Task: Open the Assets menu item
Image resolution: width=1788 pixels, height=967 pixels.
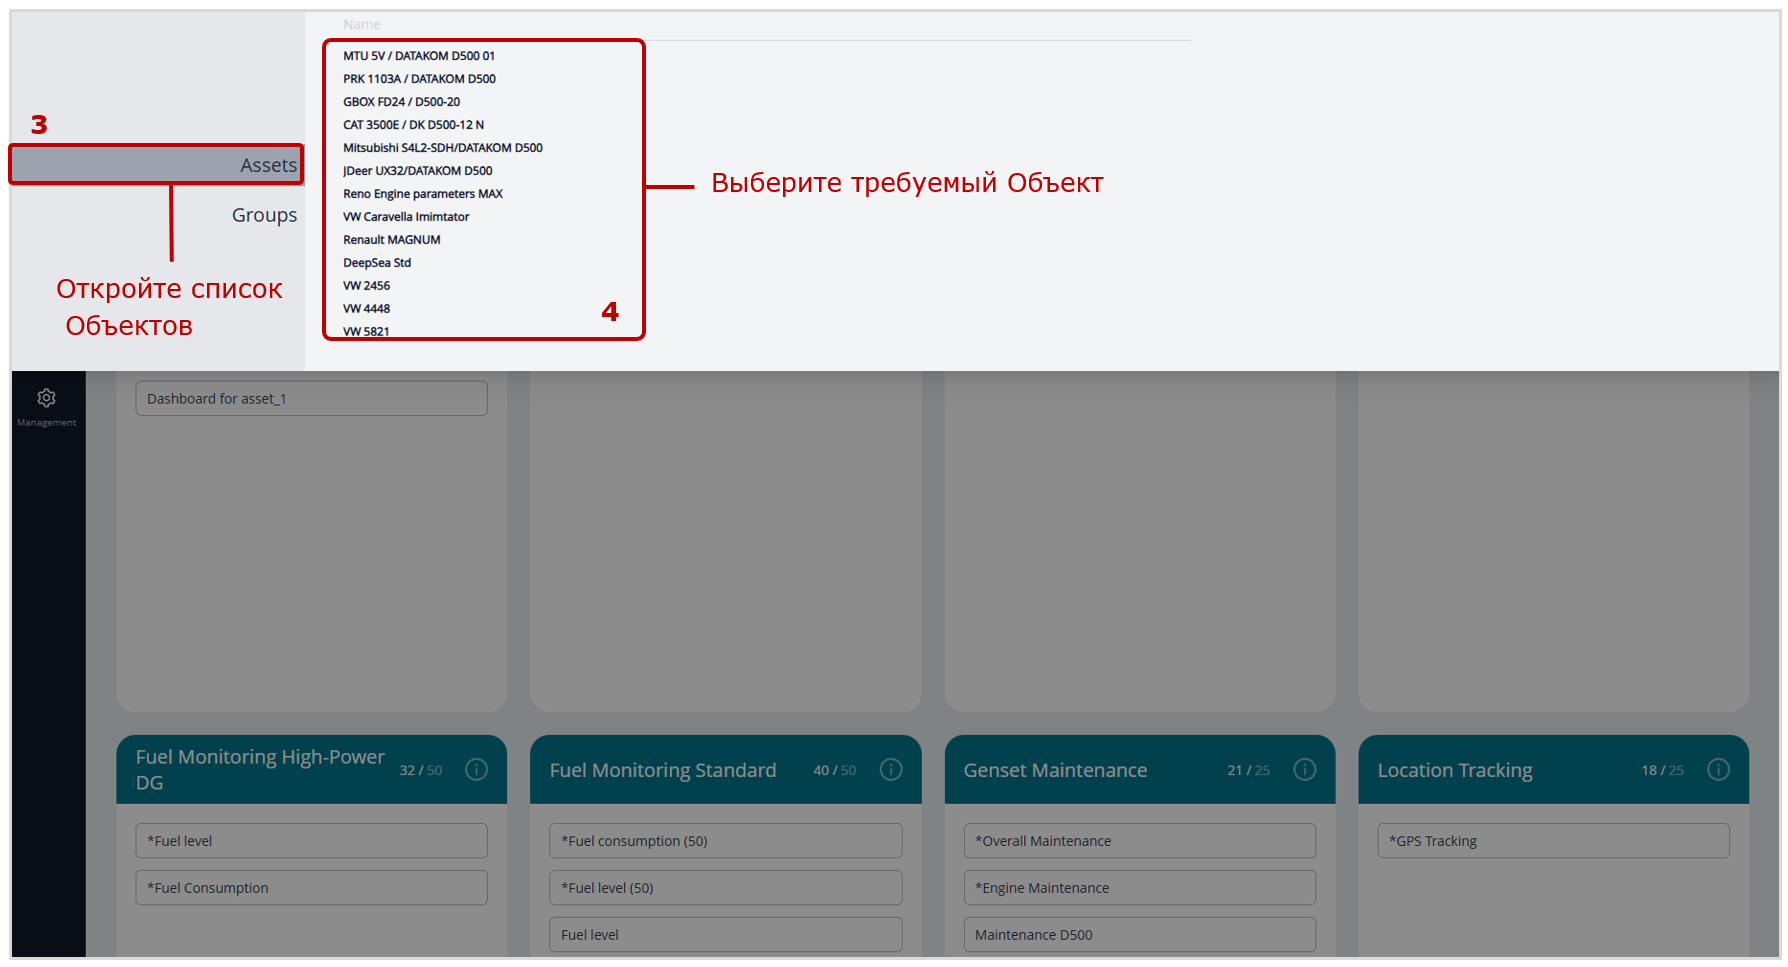Action: (268, 165)
